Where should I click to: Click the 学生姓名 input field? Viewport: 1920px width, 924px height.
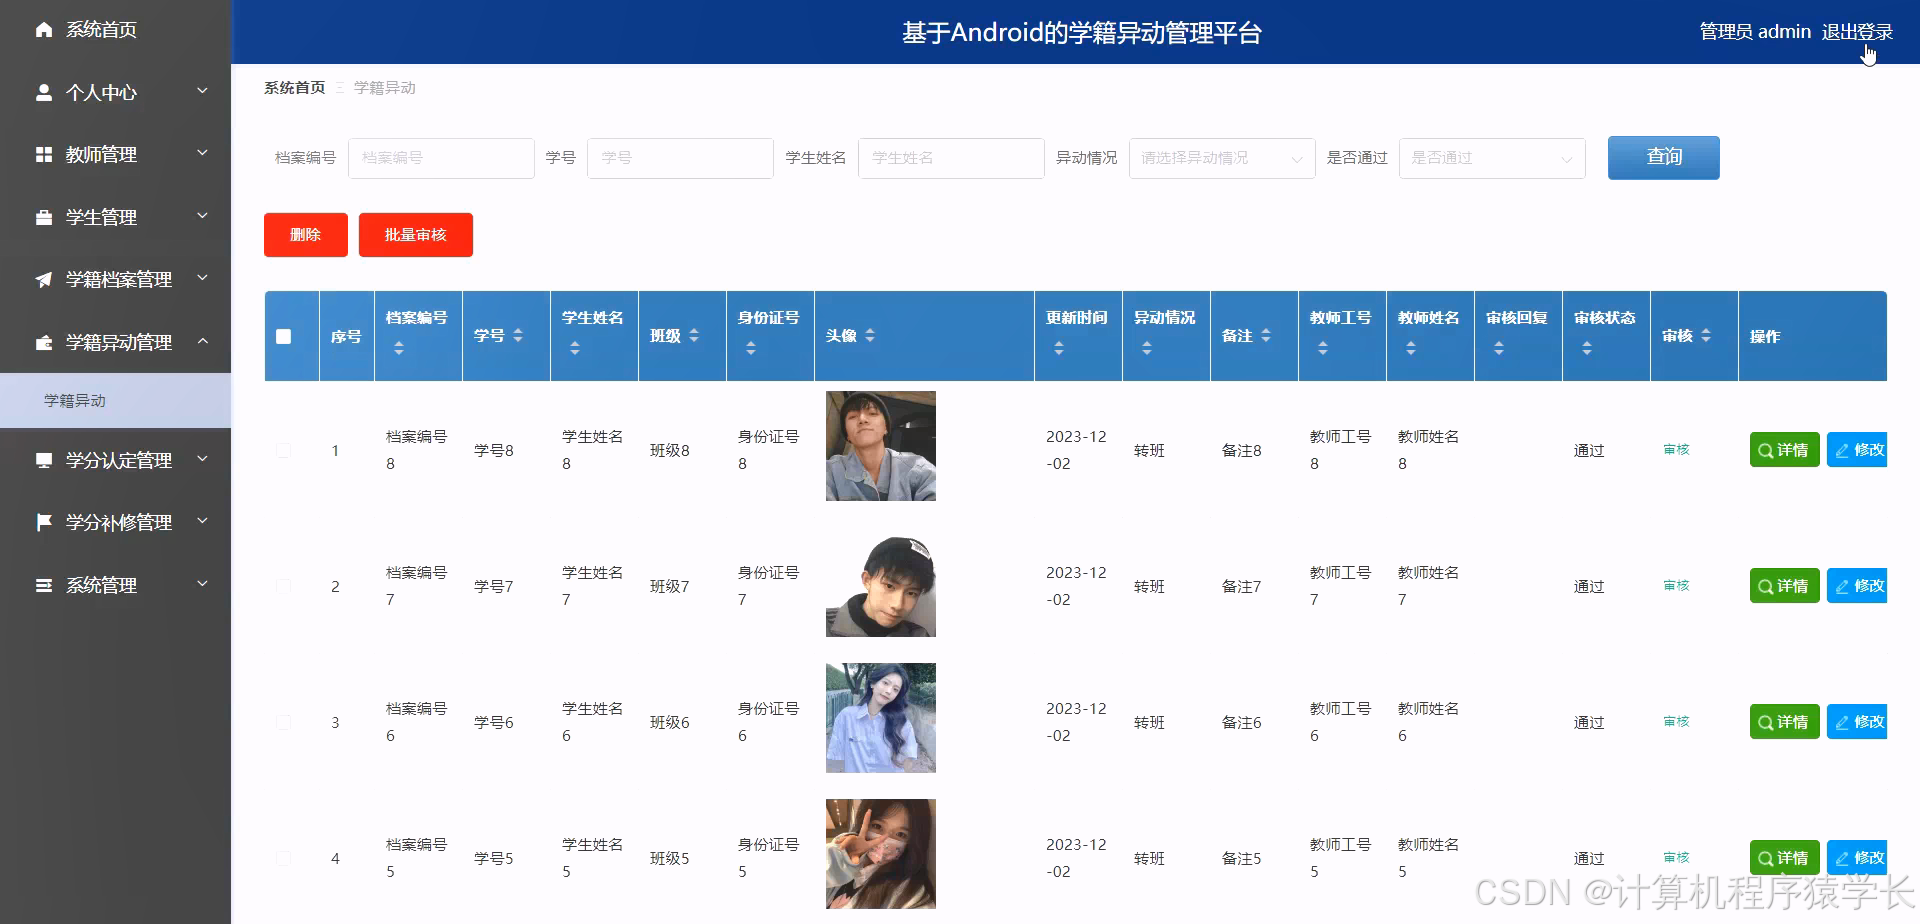[x=950, y=158]
